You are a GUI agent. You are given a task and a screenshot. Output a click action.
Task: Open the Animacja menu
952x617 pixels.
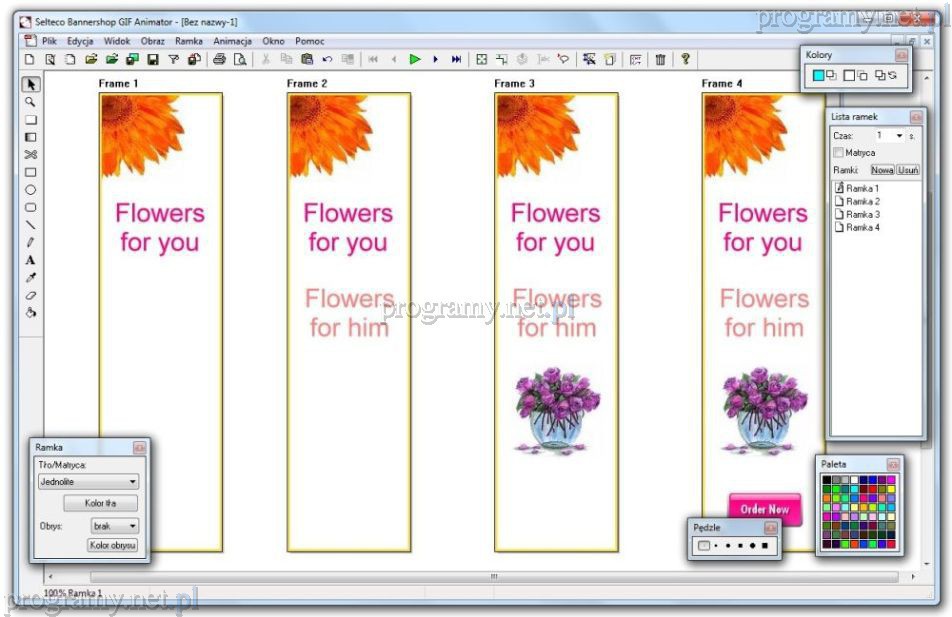point(232,42)
